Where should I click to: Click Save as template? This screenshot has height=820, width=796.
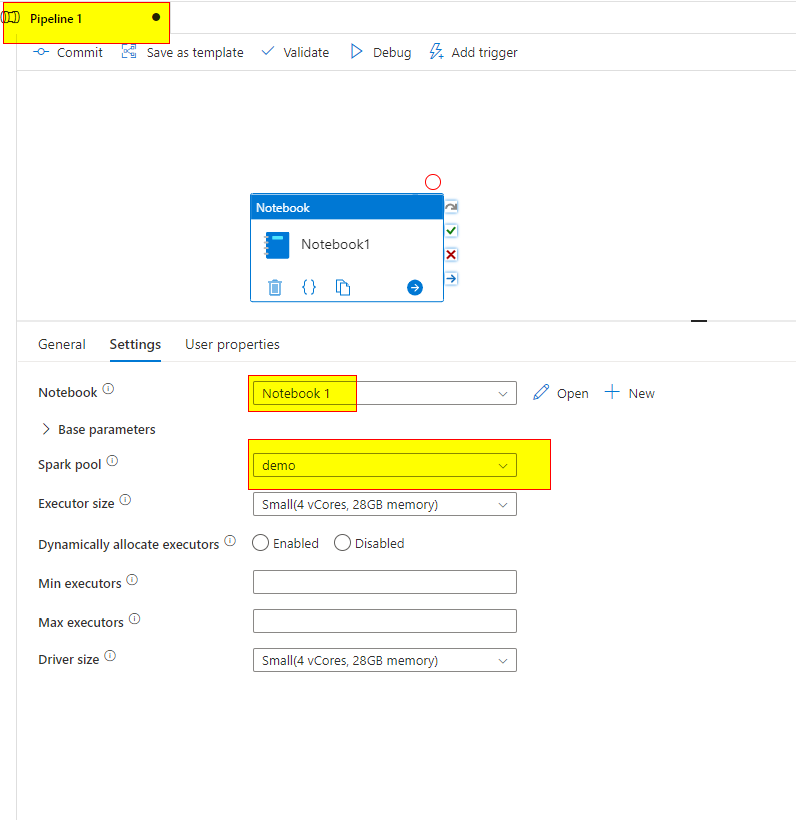tap(183, 52)
